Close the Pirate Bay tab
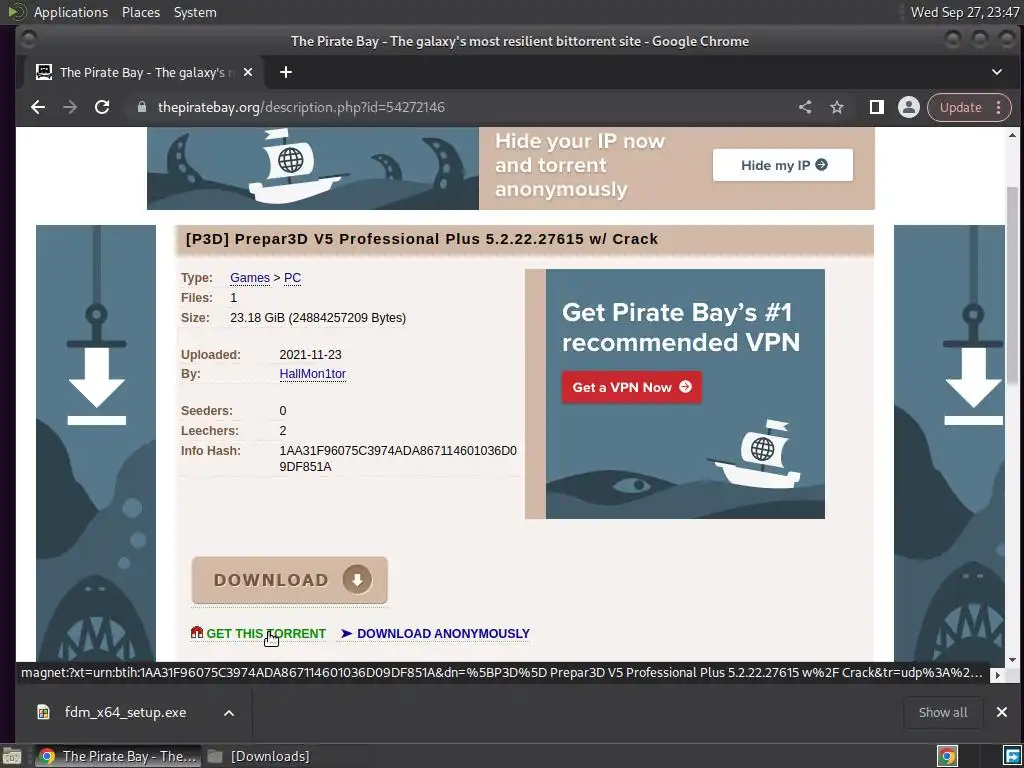Viewport: 1024px width, 768px height. tap(248, 72)
